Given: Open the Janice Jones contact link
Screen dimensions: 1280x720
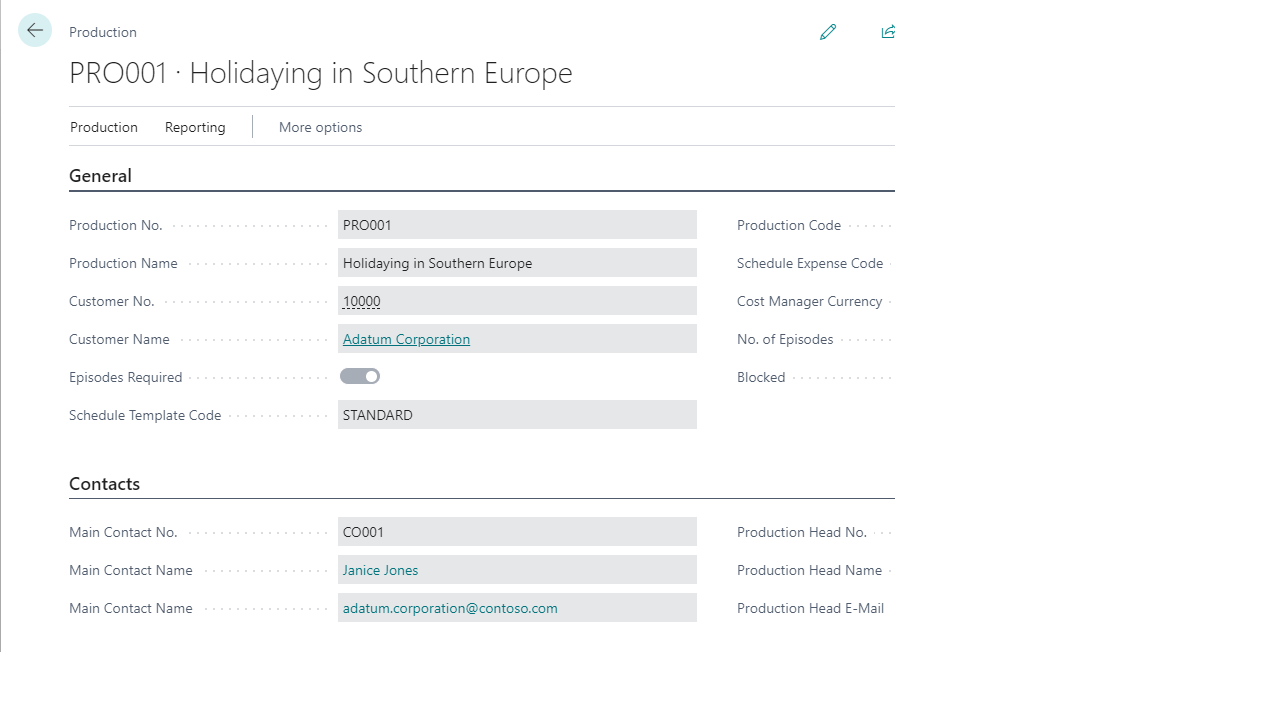Looking at the screenshot, I should coord(380,570).
